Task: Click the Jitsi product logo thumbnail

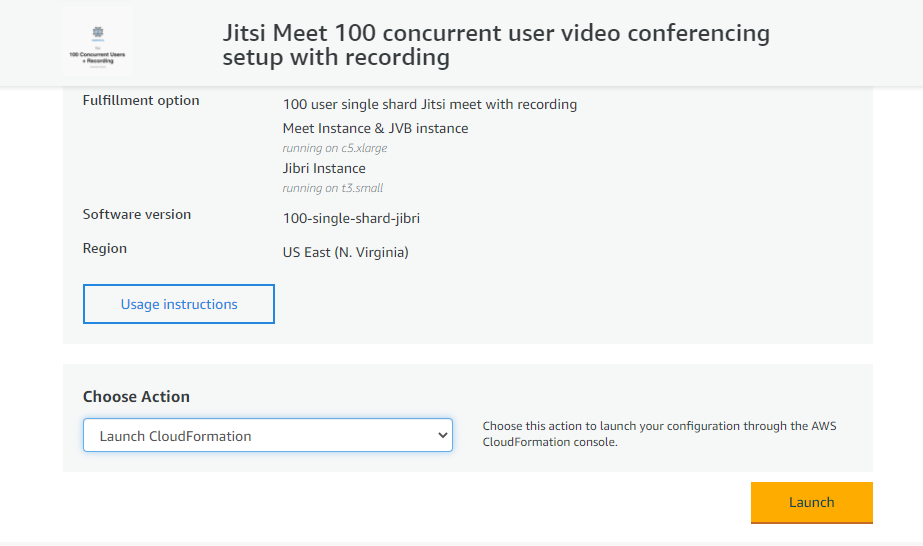Action: 97,43
